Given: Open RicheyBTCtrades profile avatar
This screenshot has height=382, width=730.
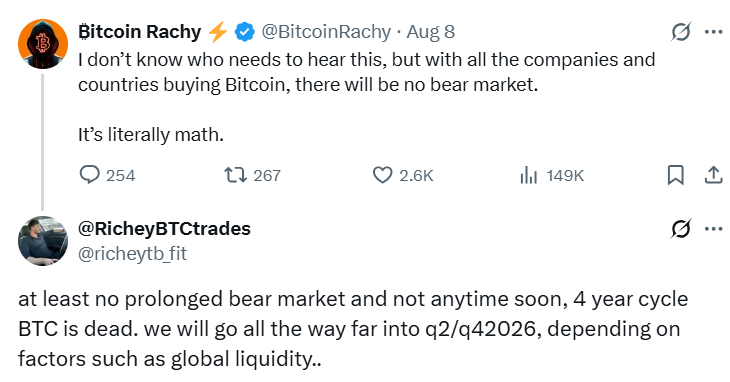Looking at the screenshot, I should point(43,241).
